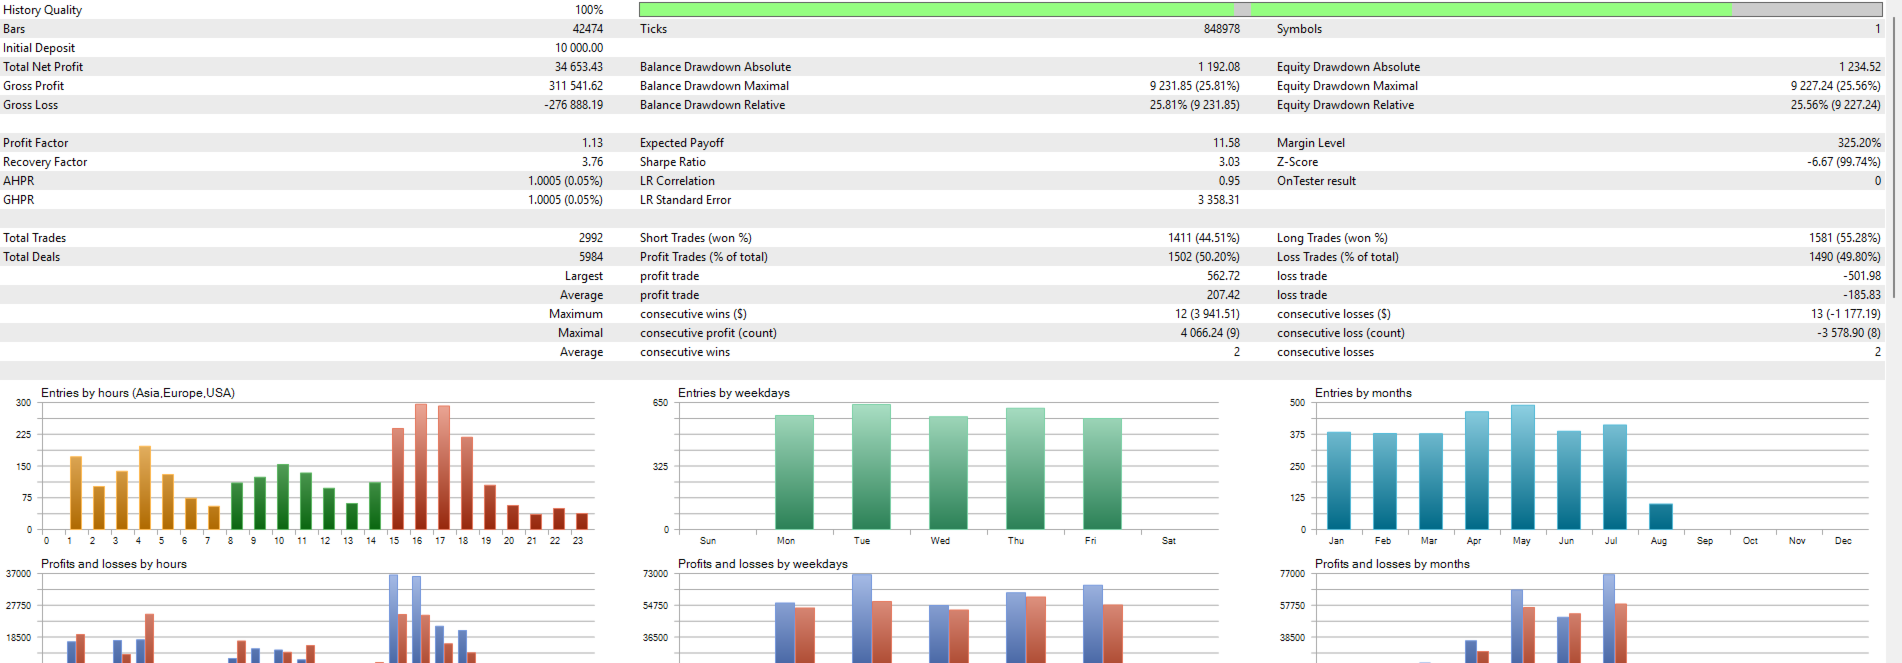Click the Loss Trades (% of total) value
The image size is (1902, 663).
pos(1845,257)
